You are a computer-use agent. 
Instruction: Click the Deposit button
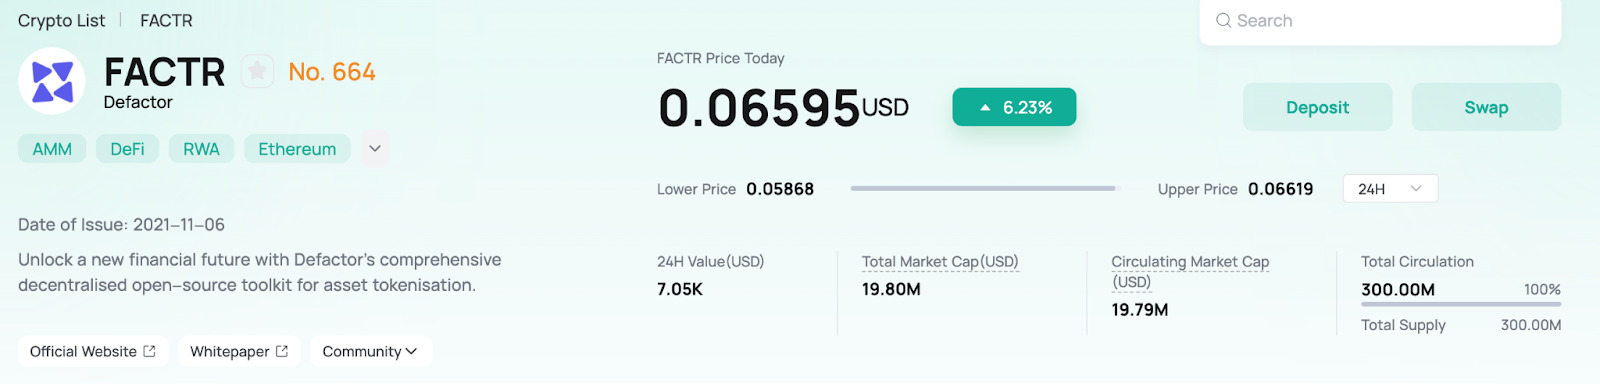(x=1317, y=107)
